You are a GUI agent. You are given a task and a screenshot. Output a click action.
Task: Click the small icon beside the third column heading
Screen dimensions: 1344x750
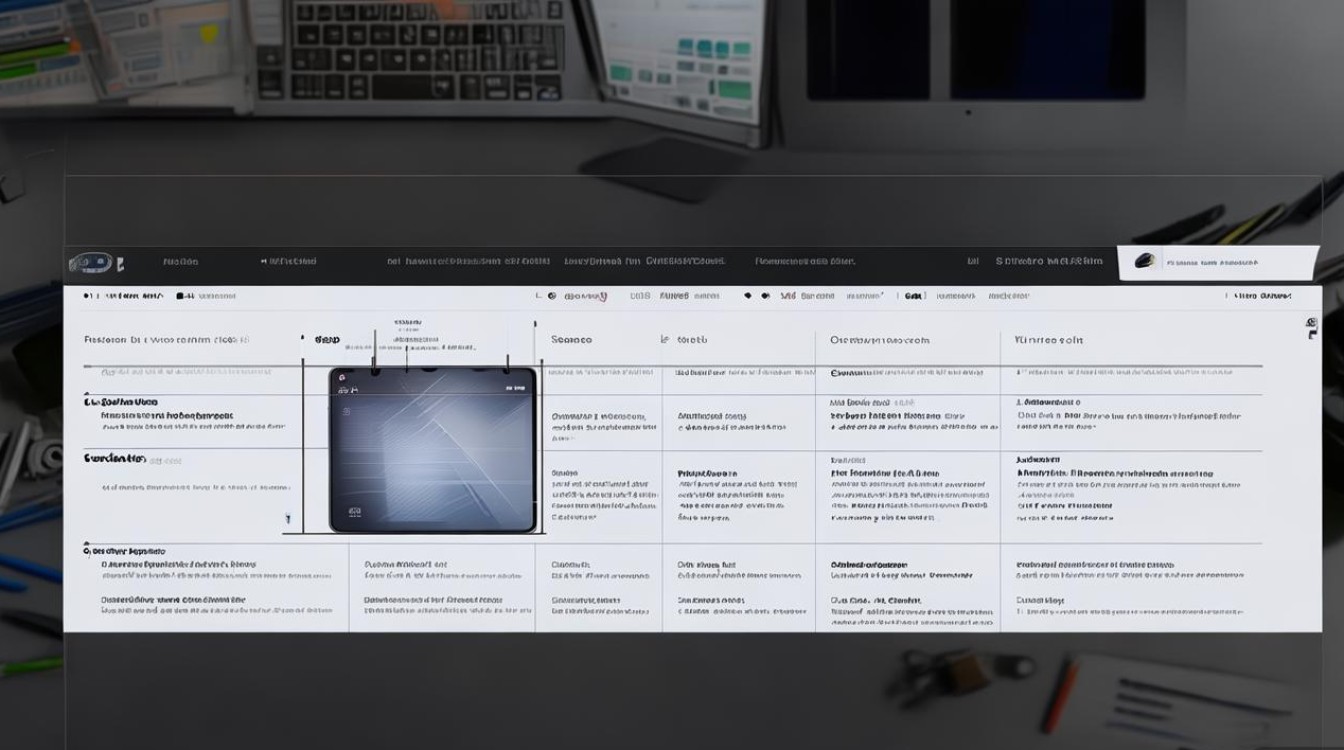[x=665, y=340]
